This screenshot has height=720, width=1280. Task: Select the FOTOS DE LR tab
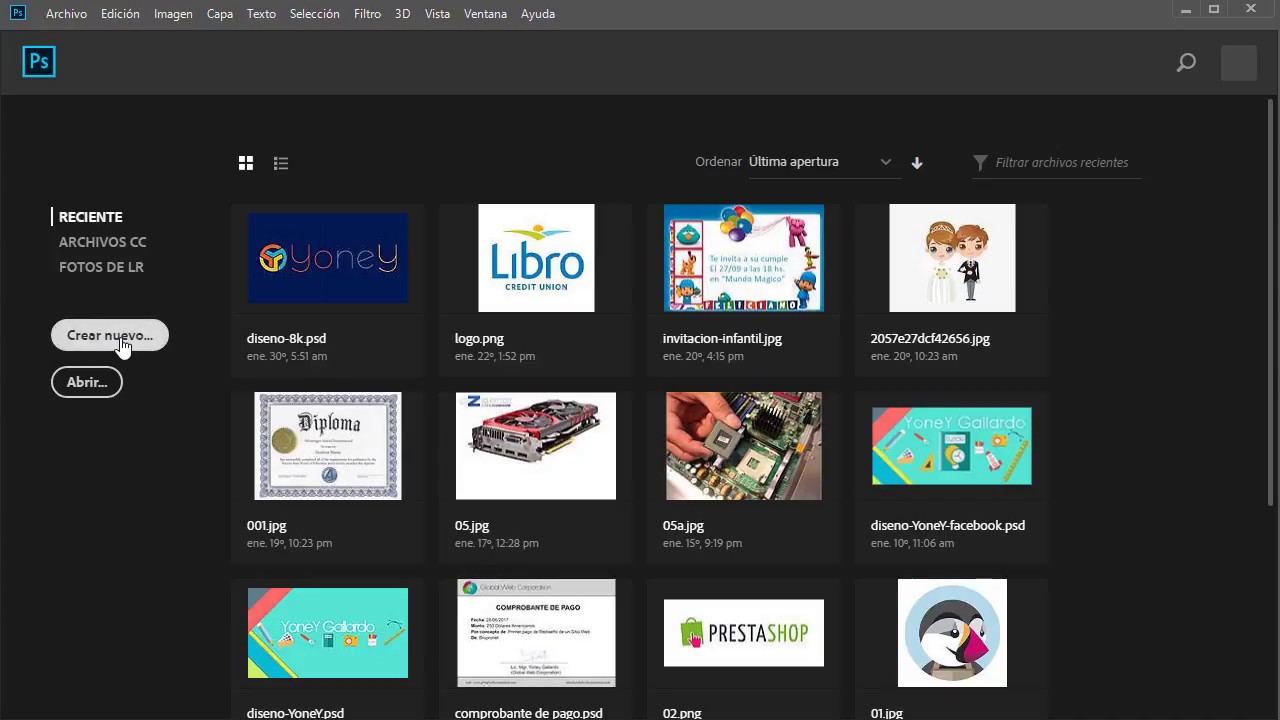point(101,267)
